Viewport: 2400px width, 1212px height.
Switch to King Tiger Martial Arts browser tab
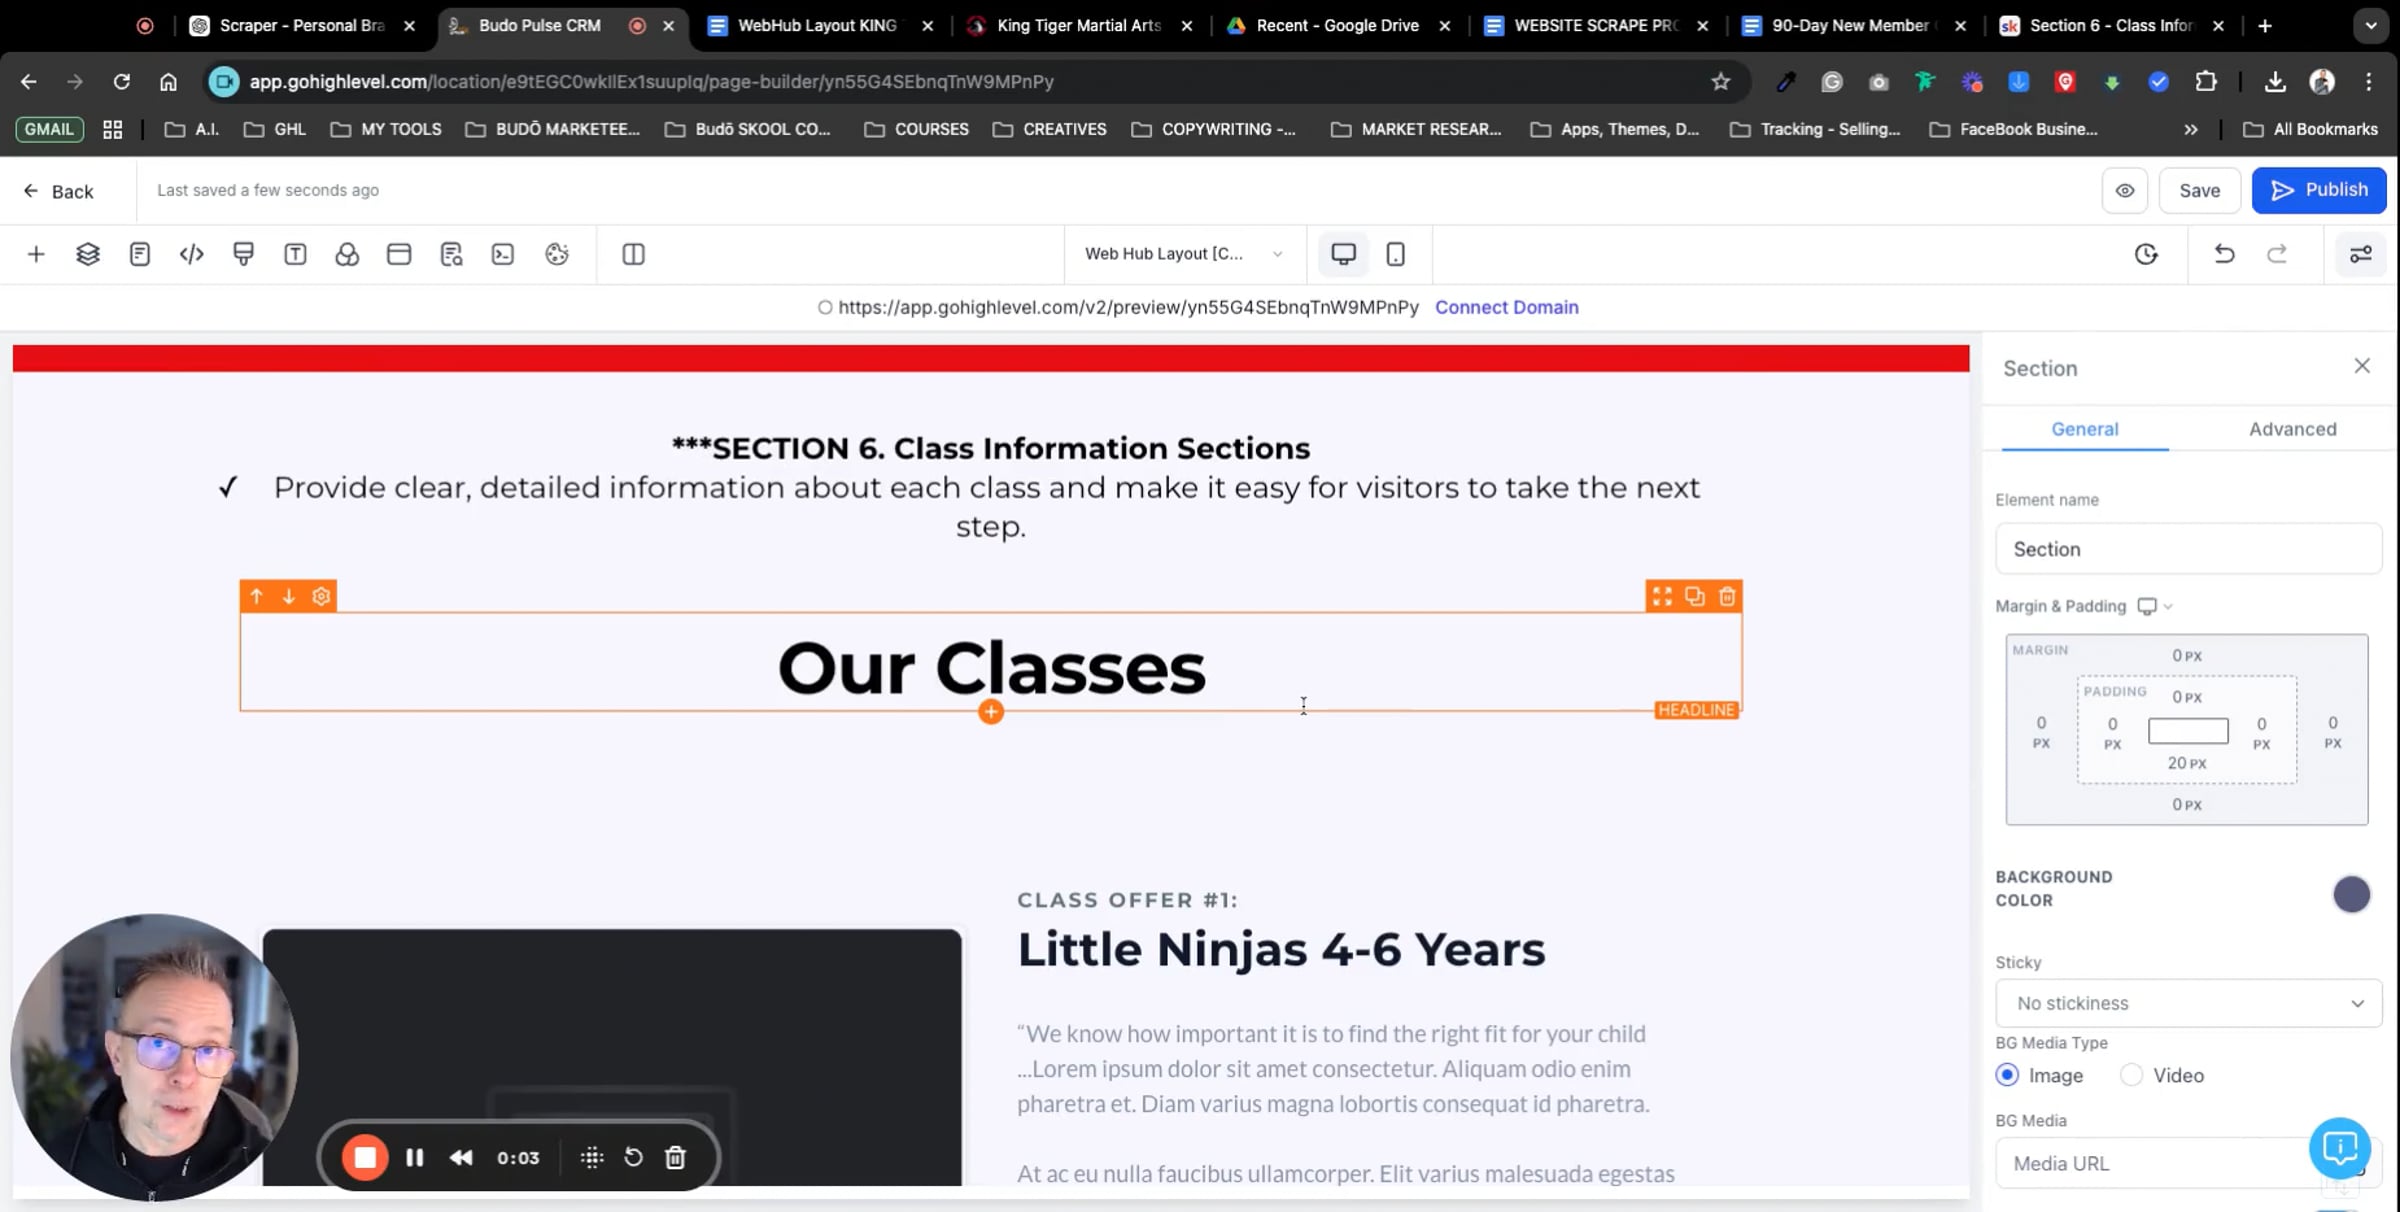click(x=1078, y=25)
